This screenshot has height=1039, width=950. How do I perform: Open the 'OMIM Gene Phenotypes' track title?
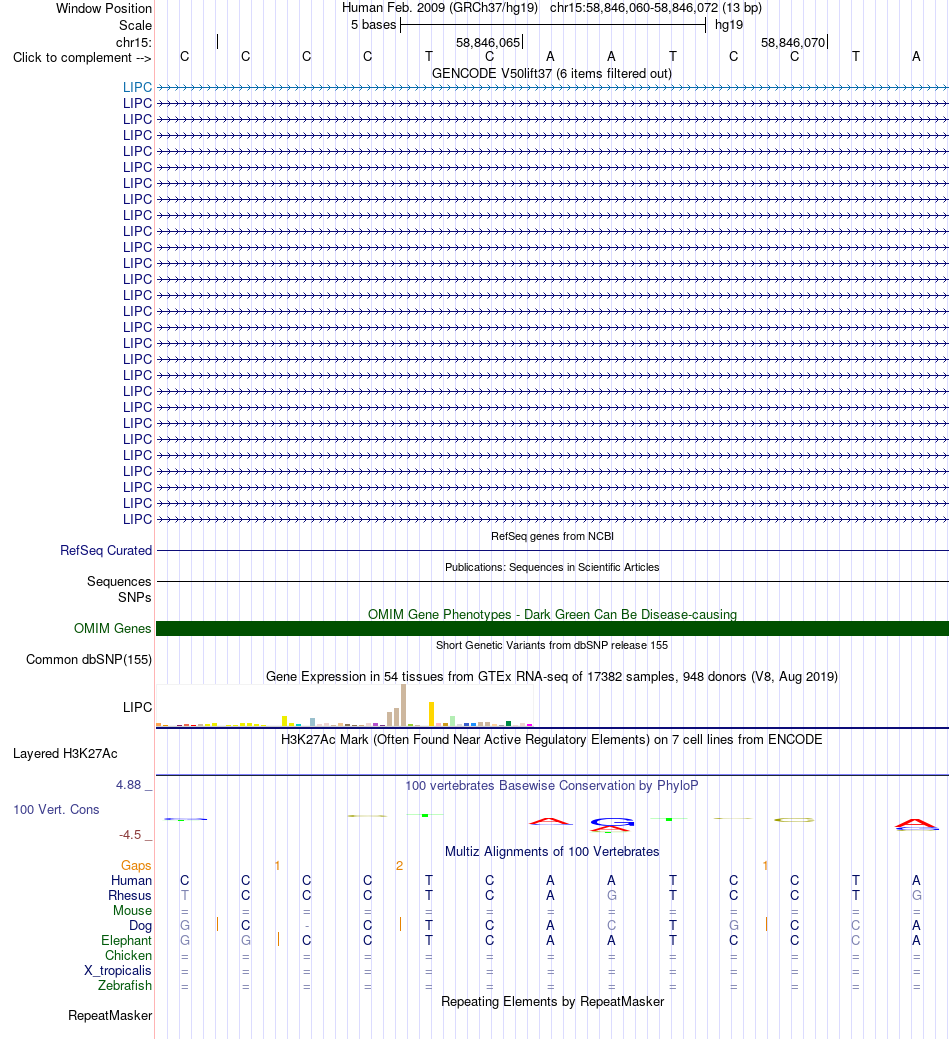tap(553, 614)
